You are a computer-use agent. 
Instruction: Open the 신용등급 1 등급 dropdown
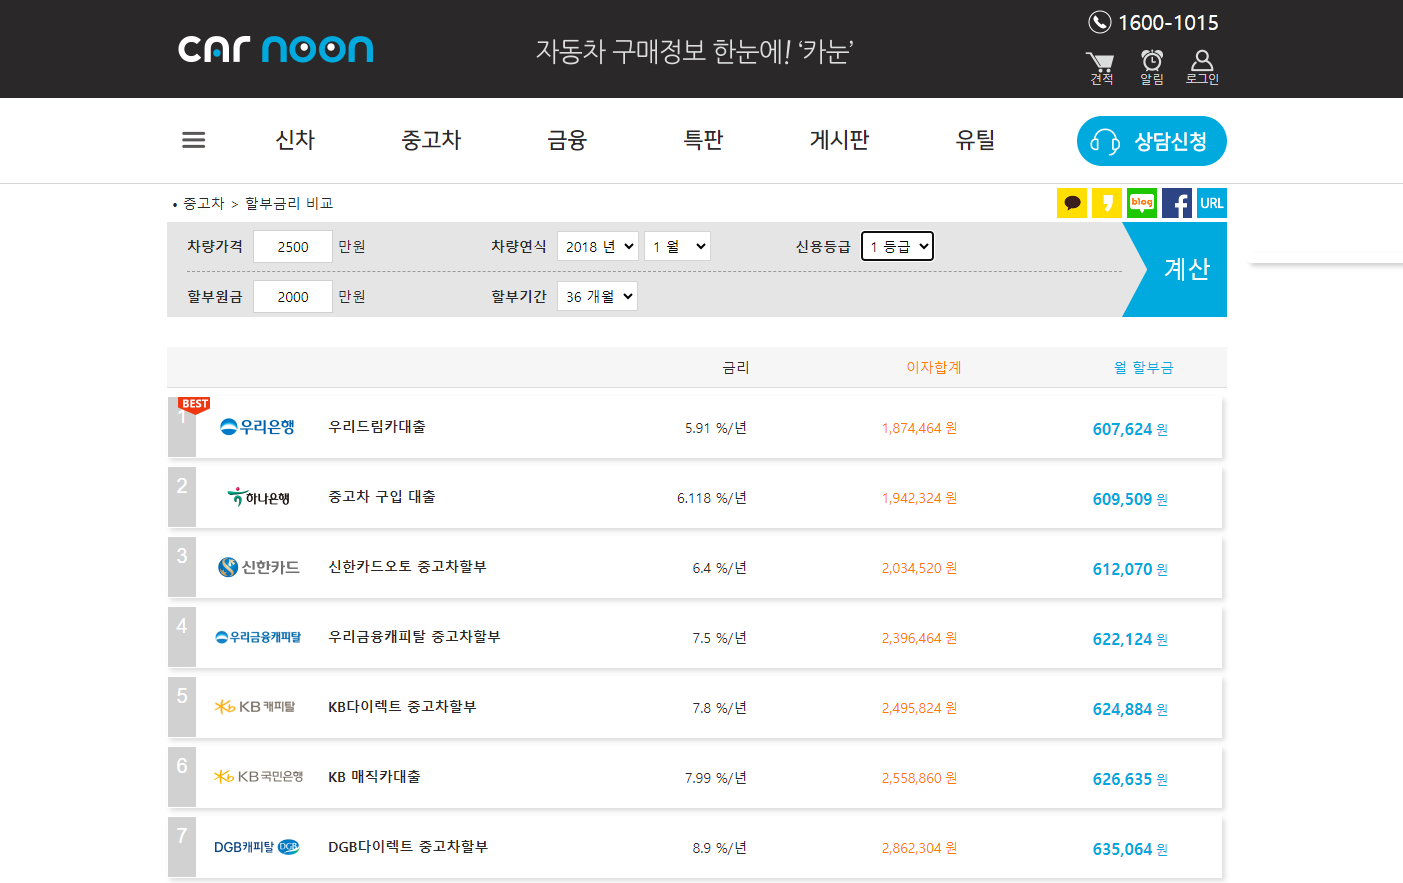click(x=897, y=246)
